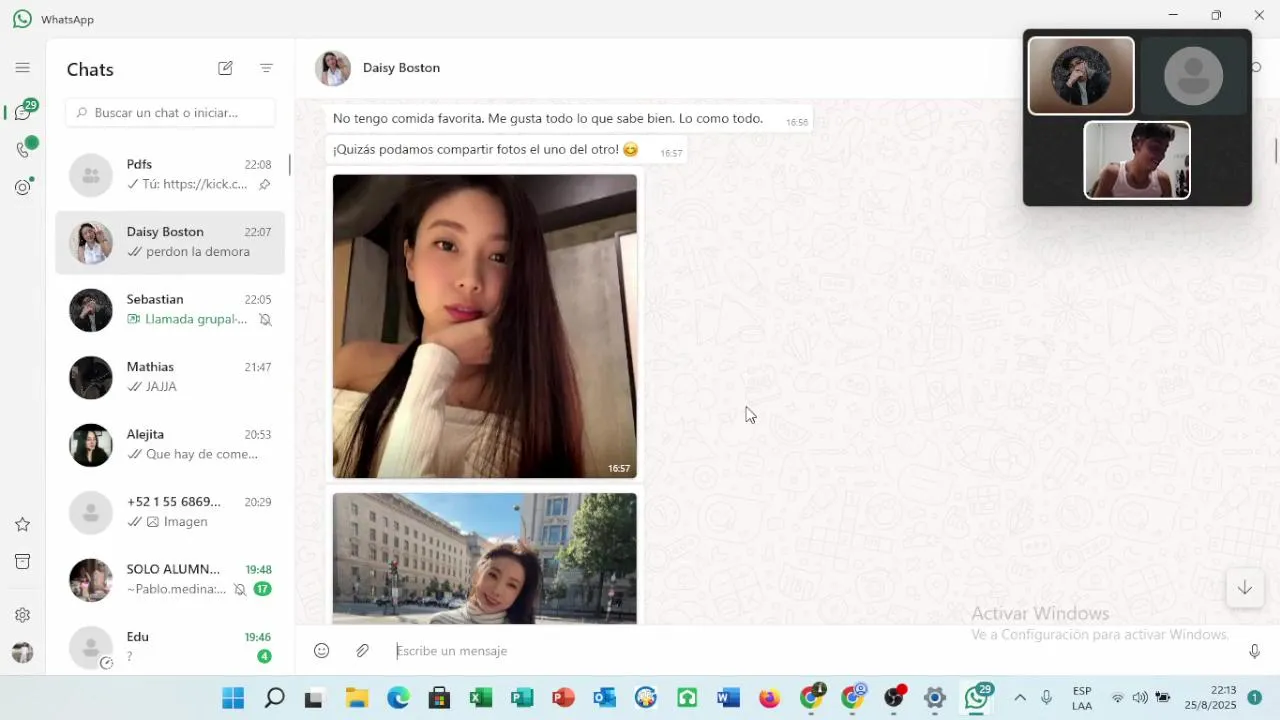
Task: Open starred messages in sidebar
Action: 22,524
